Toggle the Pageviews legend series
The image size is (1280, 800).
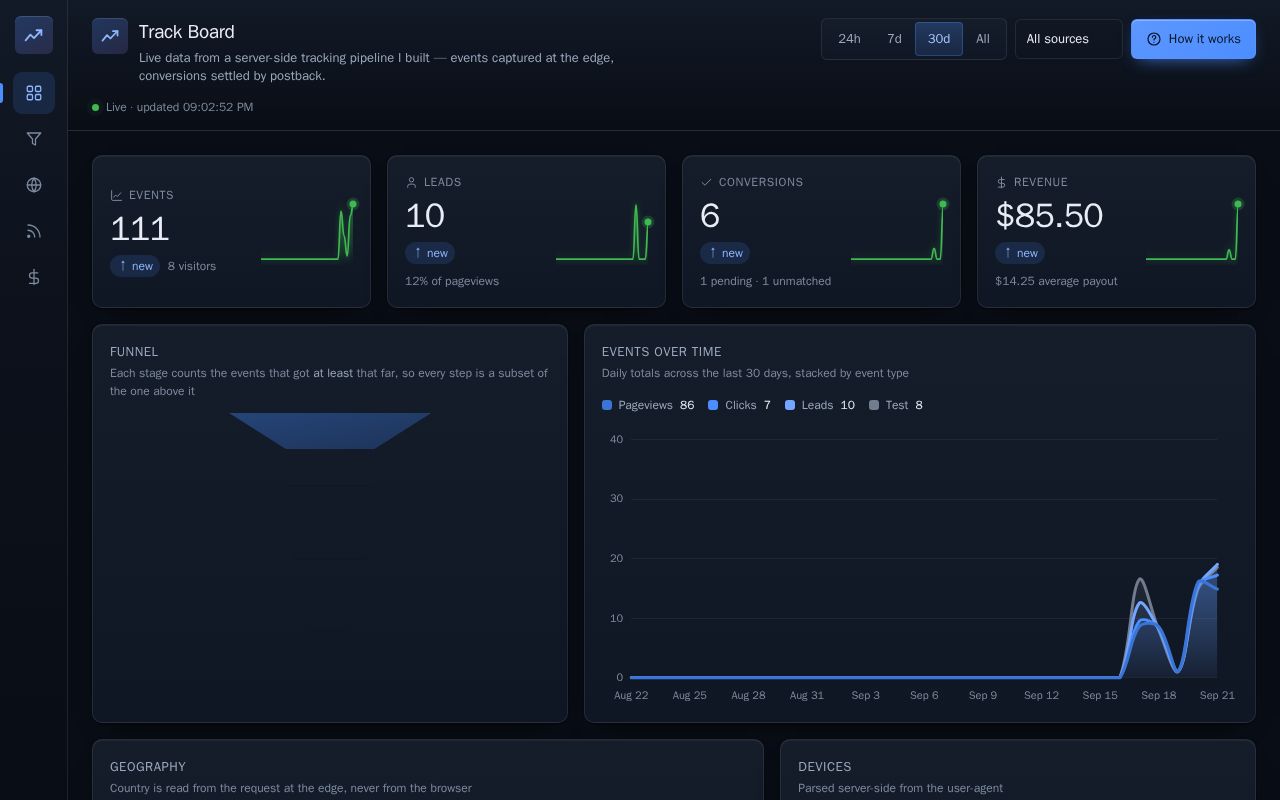pos(648,405)
